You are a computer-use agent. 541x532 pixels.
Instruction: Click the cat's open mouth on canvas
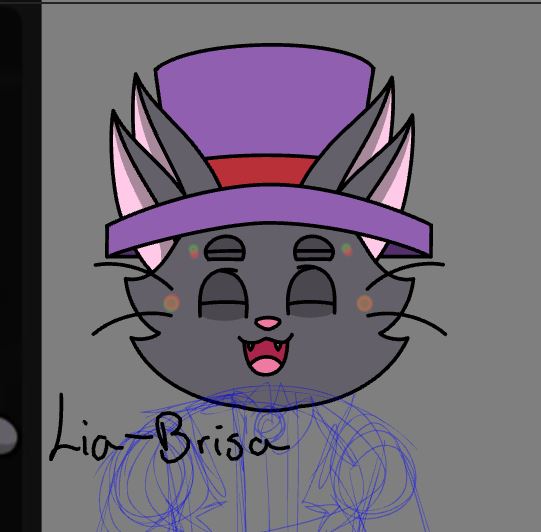tap(266, 355)
